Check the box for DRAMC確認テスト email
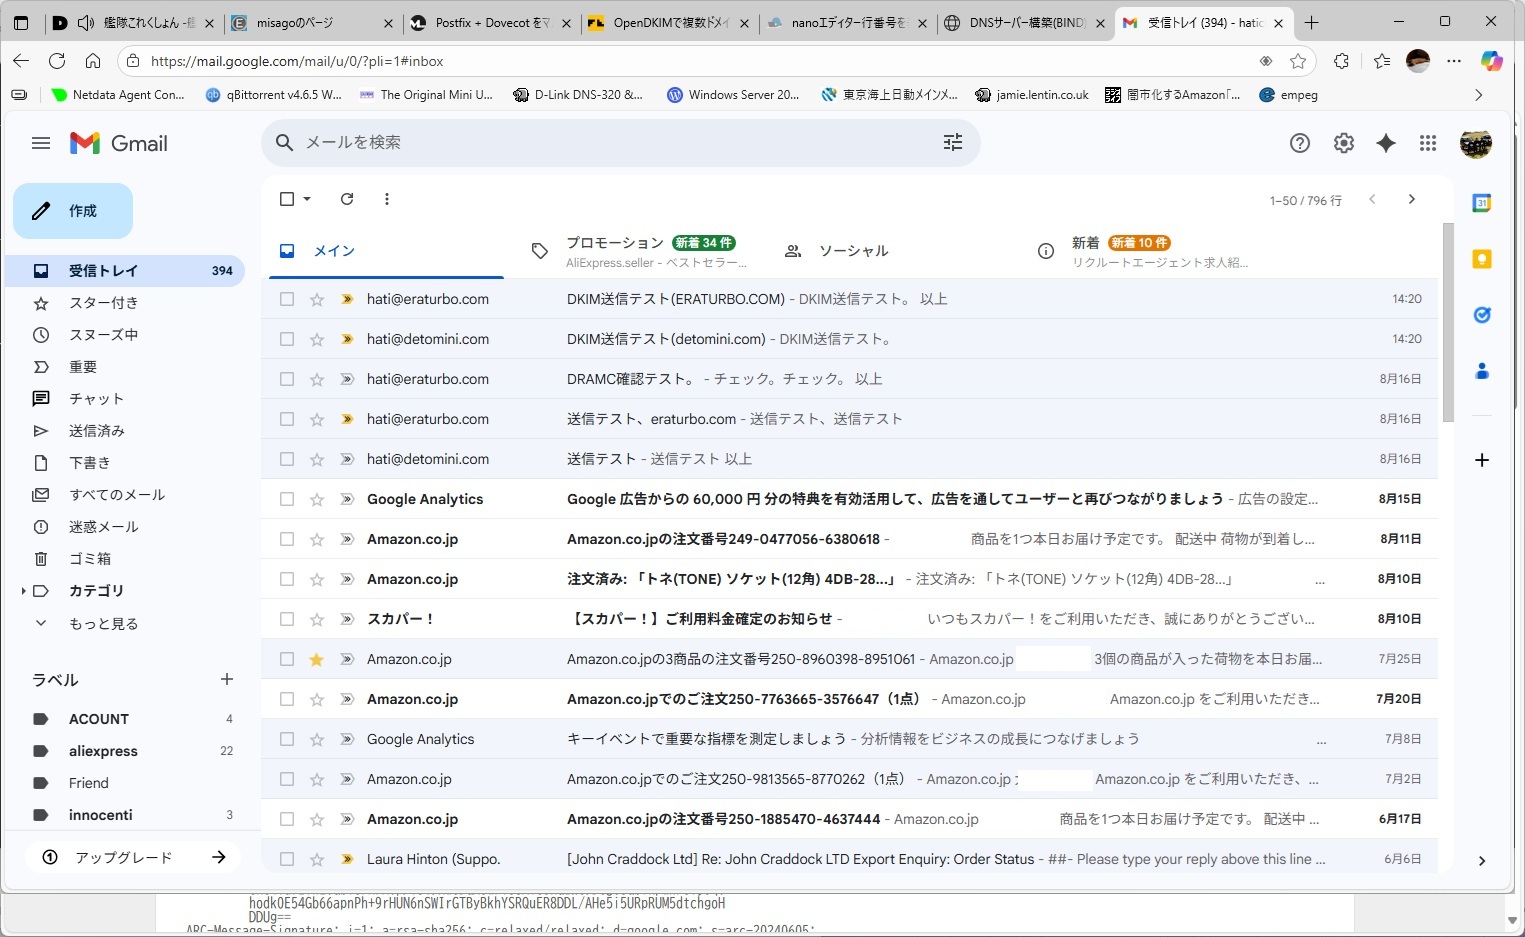Image resolution: width=1525 pixels, height=937 pixels. coord(287,379)
